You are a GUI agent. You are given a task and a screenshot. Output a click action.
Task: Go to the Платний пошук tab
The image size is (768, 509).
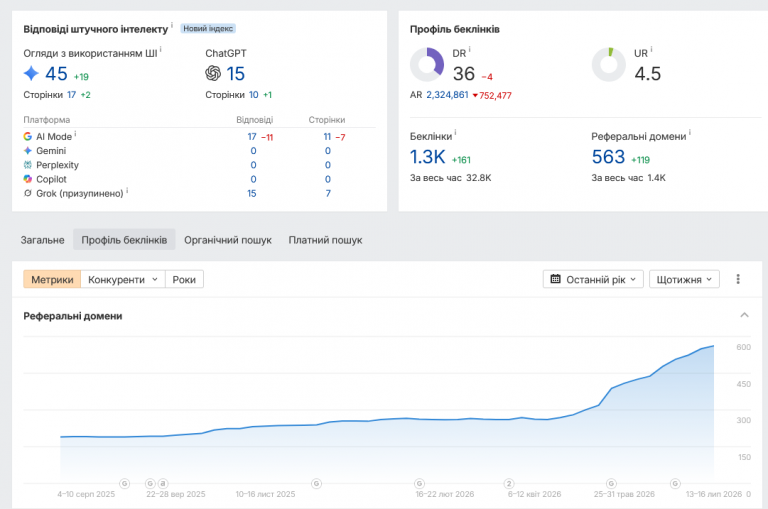pyautogui.click(x=325, y=240)
